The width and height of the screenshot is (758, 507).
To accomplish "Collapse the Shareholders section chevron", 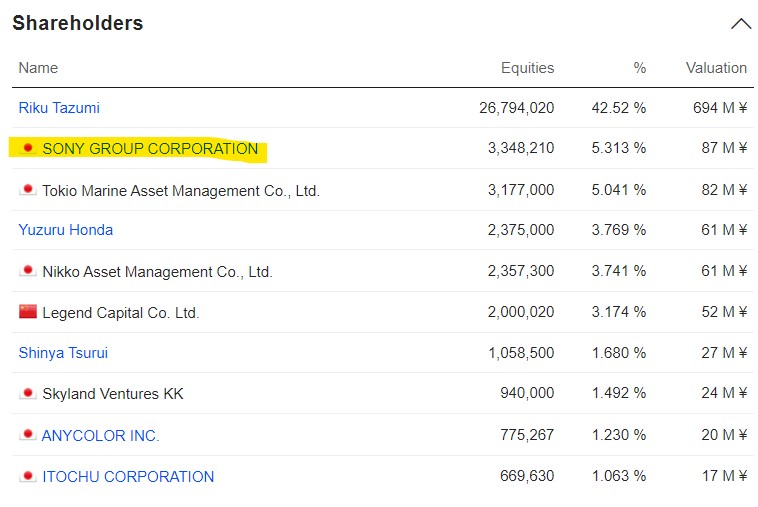I will [740, 24].
